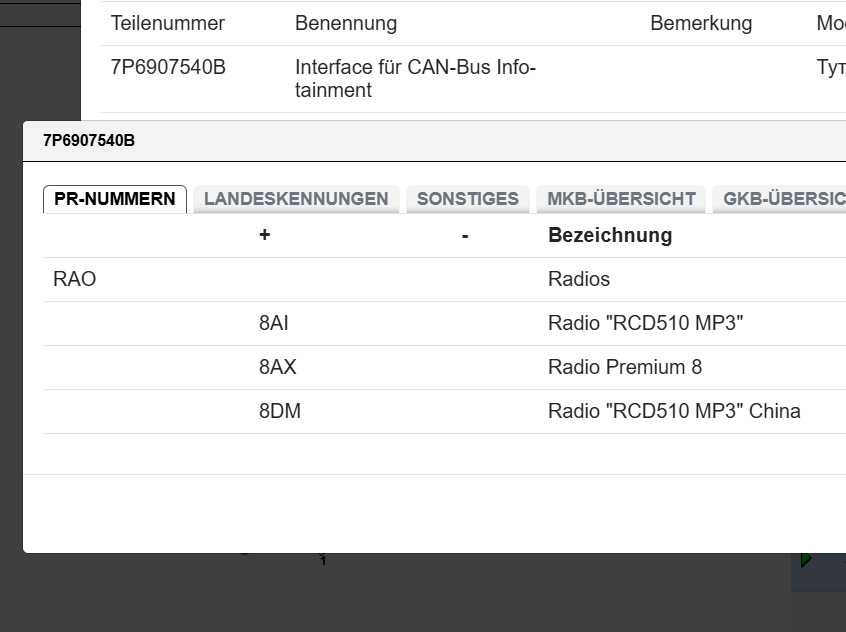Select the SONSTIGES tab
846x632 pixels.
[468, 199]
